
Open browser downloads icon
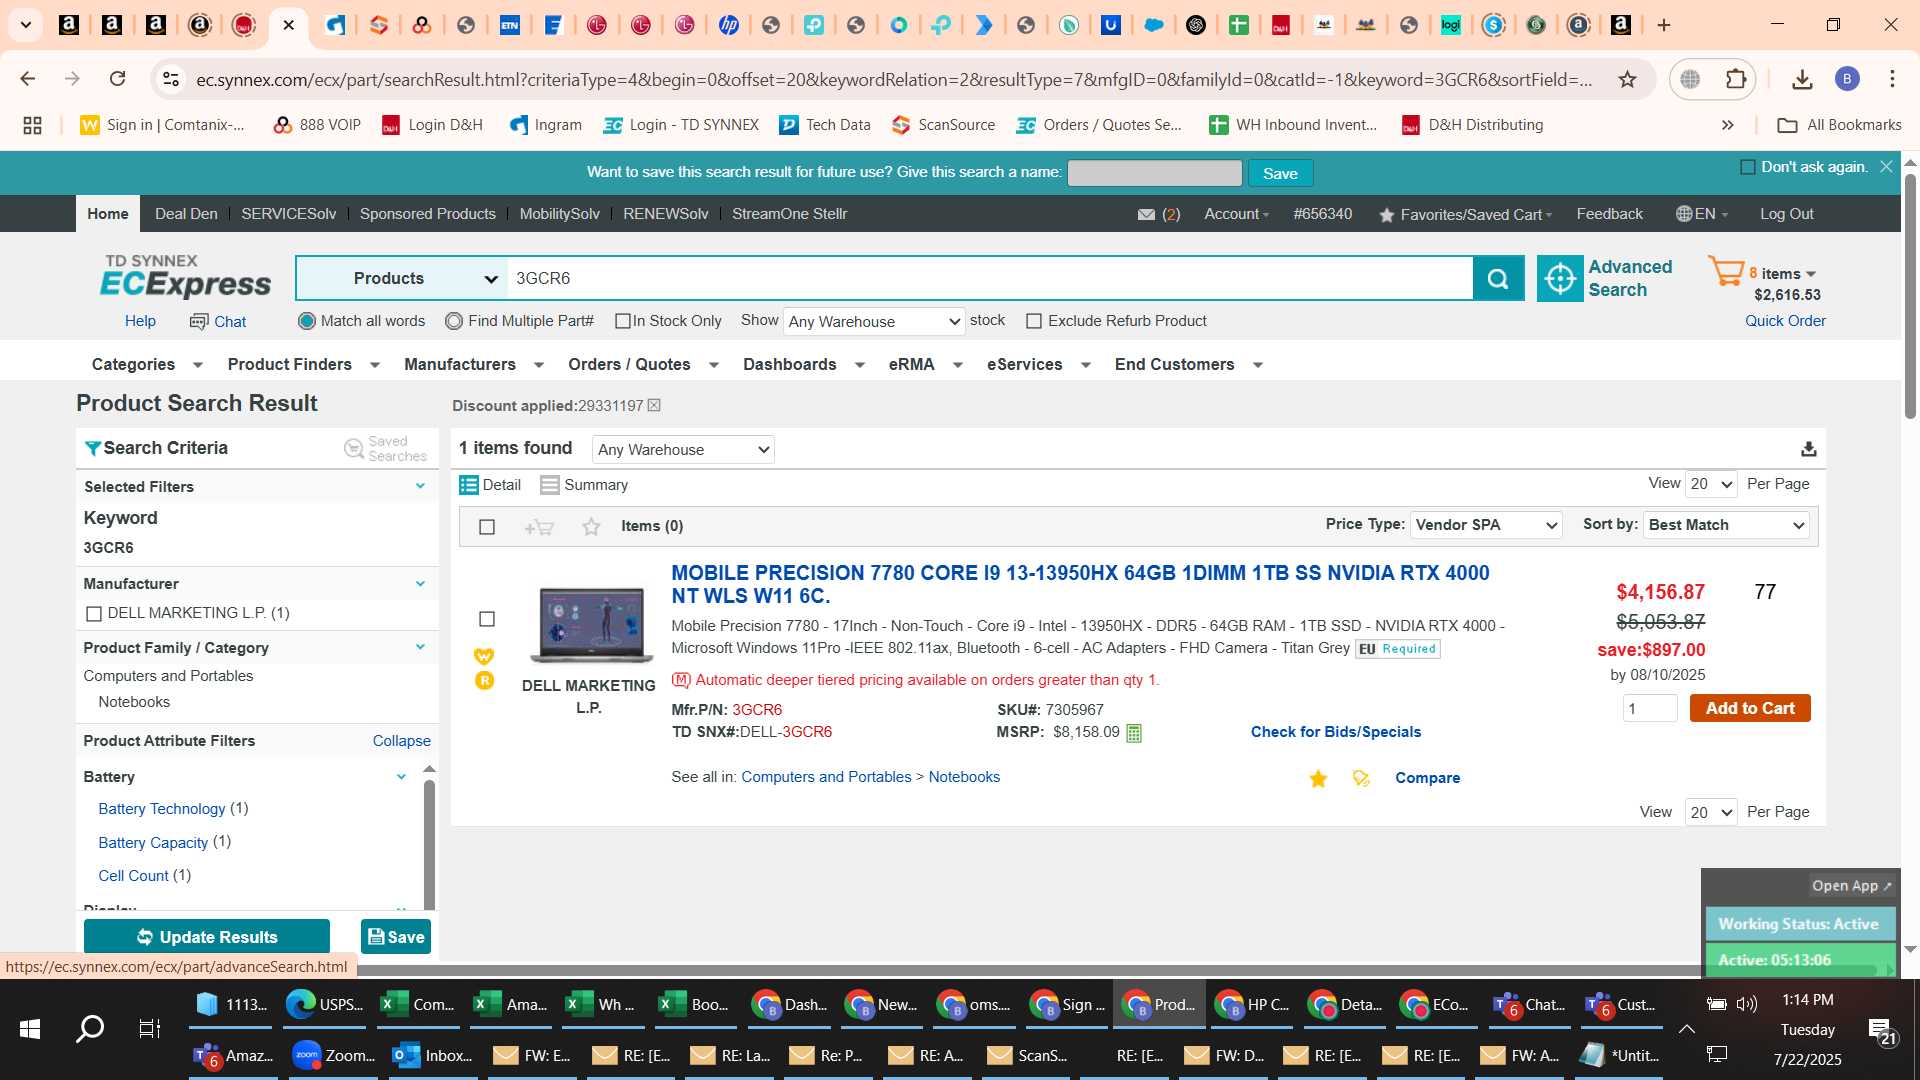(1802, 79)
